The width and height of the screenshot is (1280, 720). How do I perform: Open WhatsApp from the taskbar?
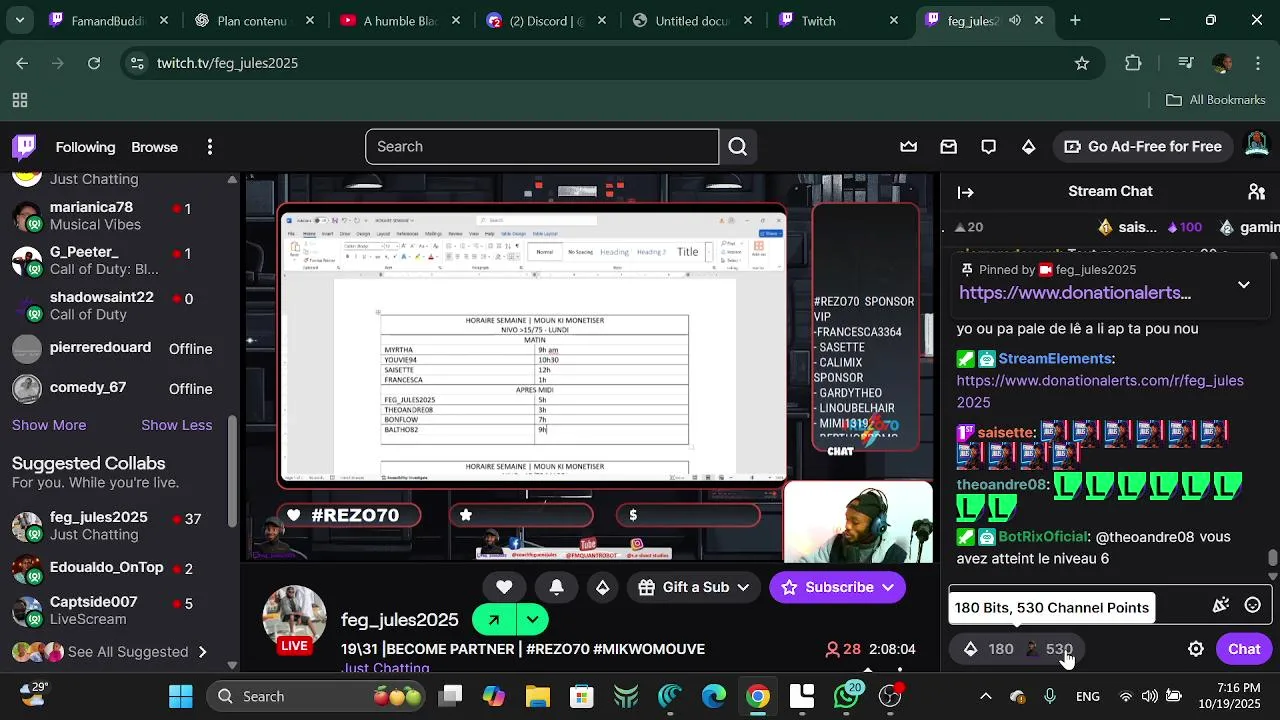click(x=846, y=696)
